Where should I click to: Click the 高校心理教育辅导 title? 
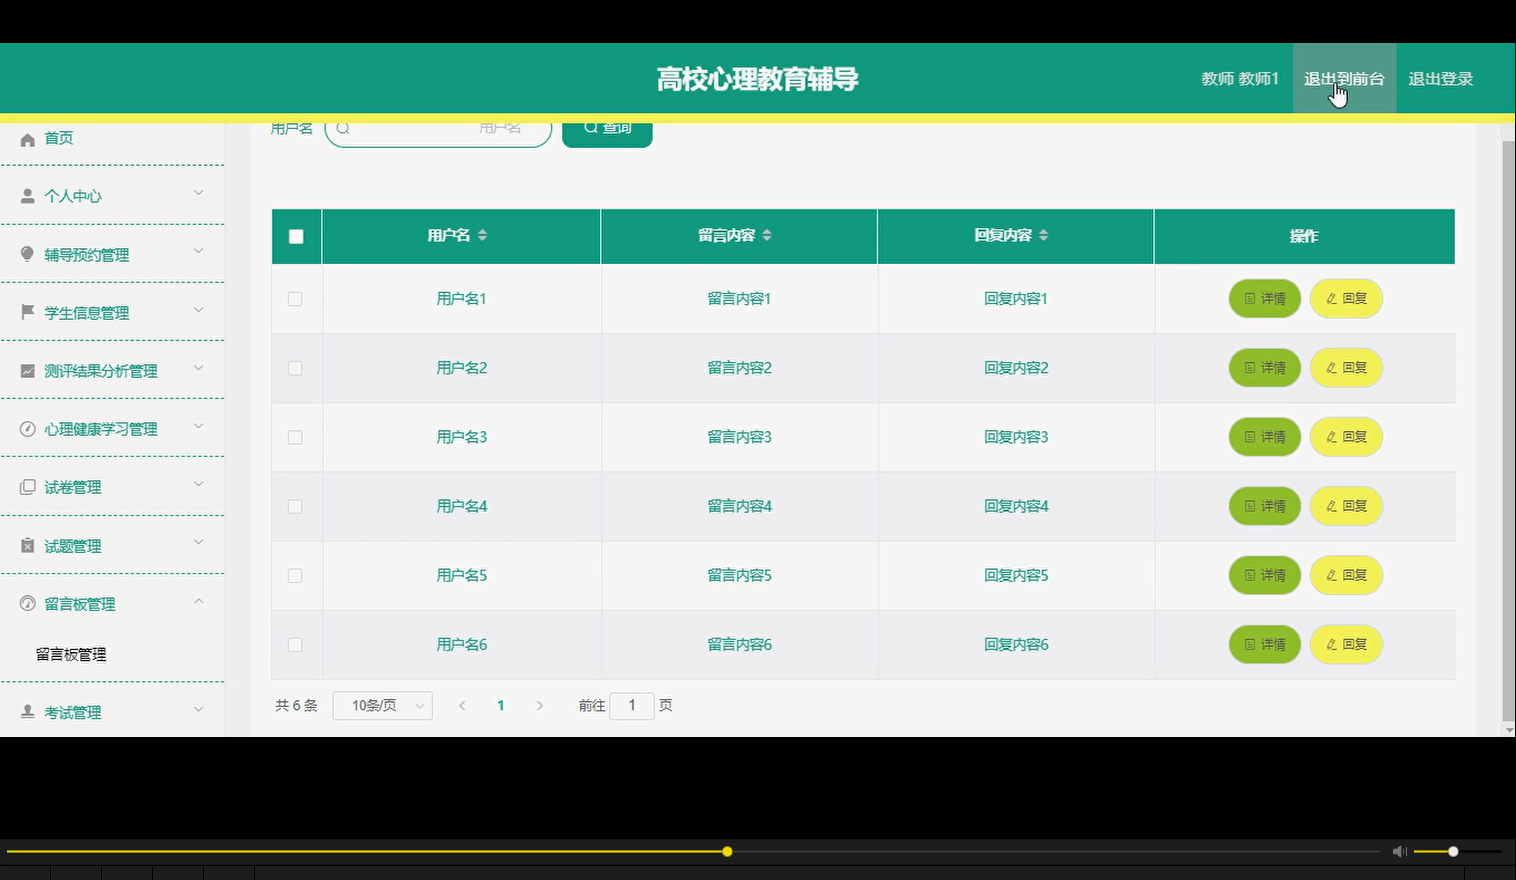click(757, 79)
